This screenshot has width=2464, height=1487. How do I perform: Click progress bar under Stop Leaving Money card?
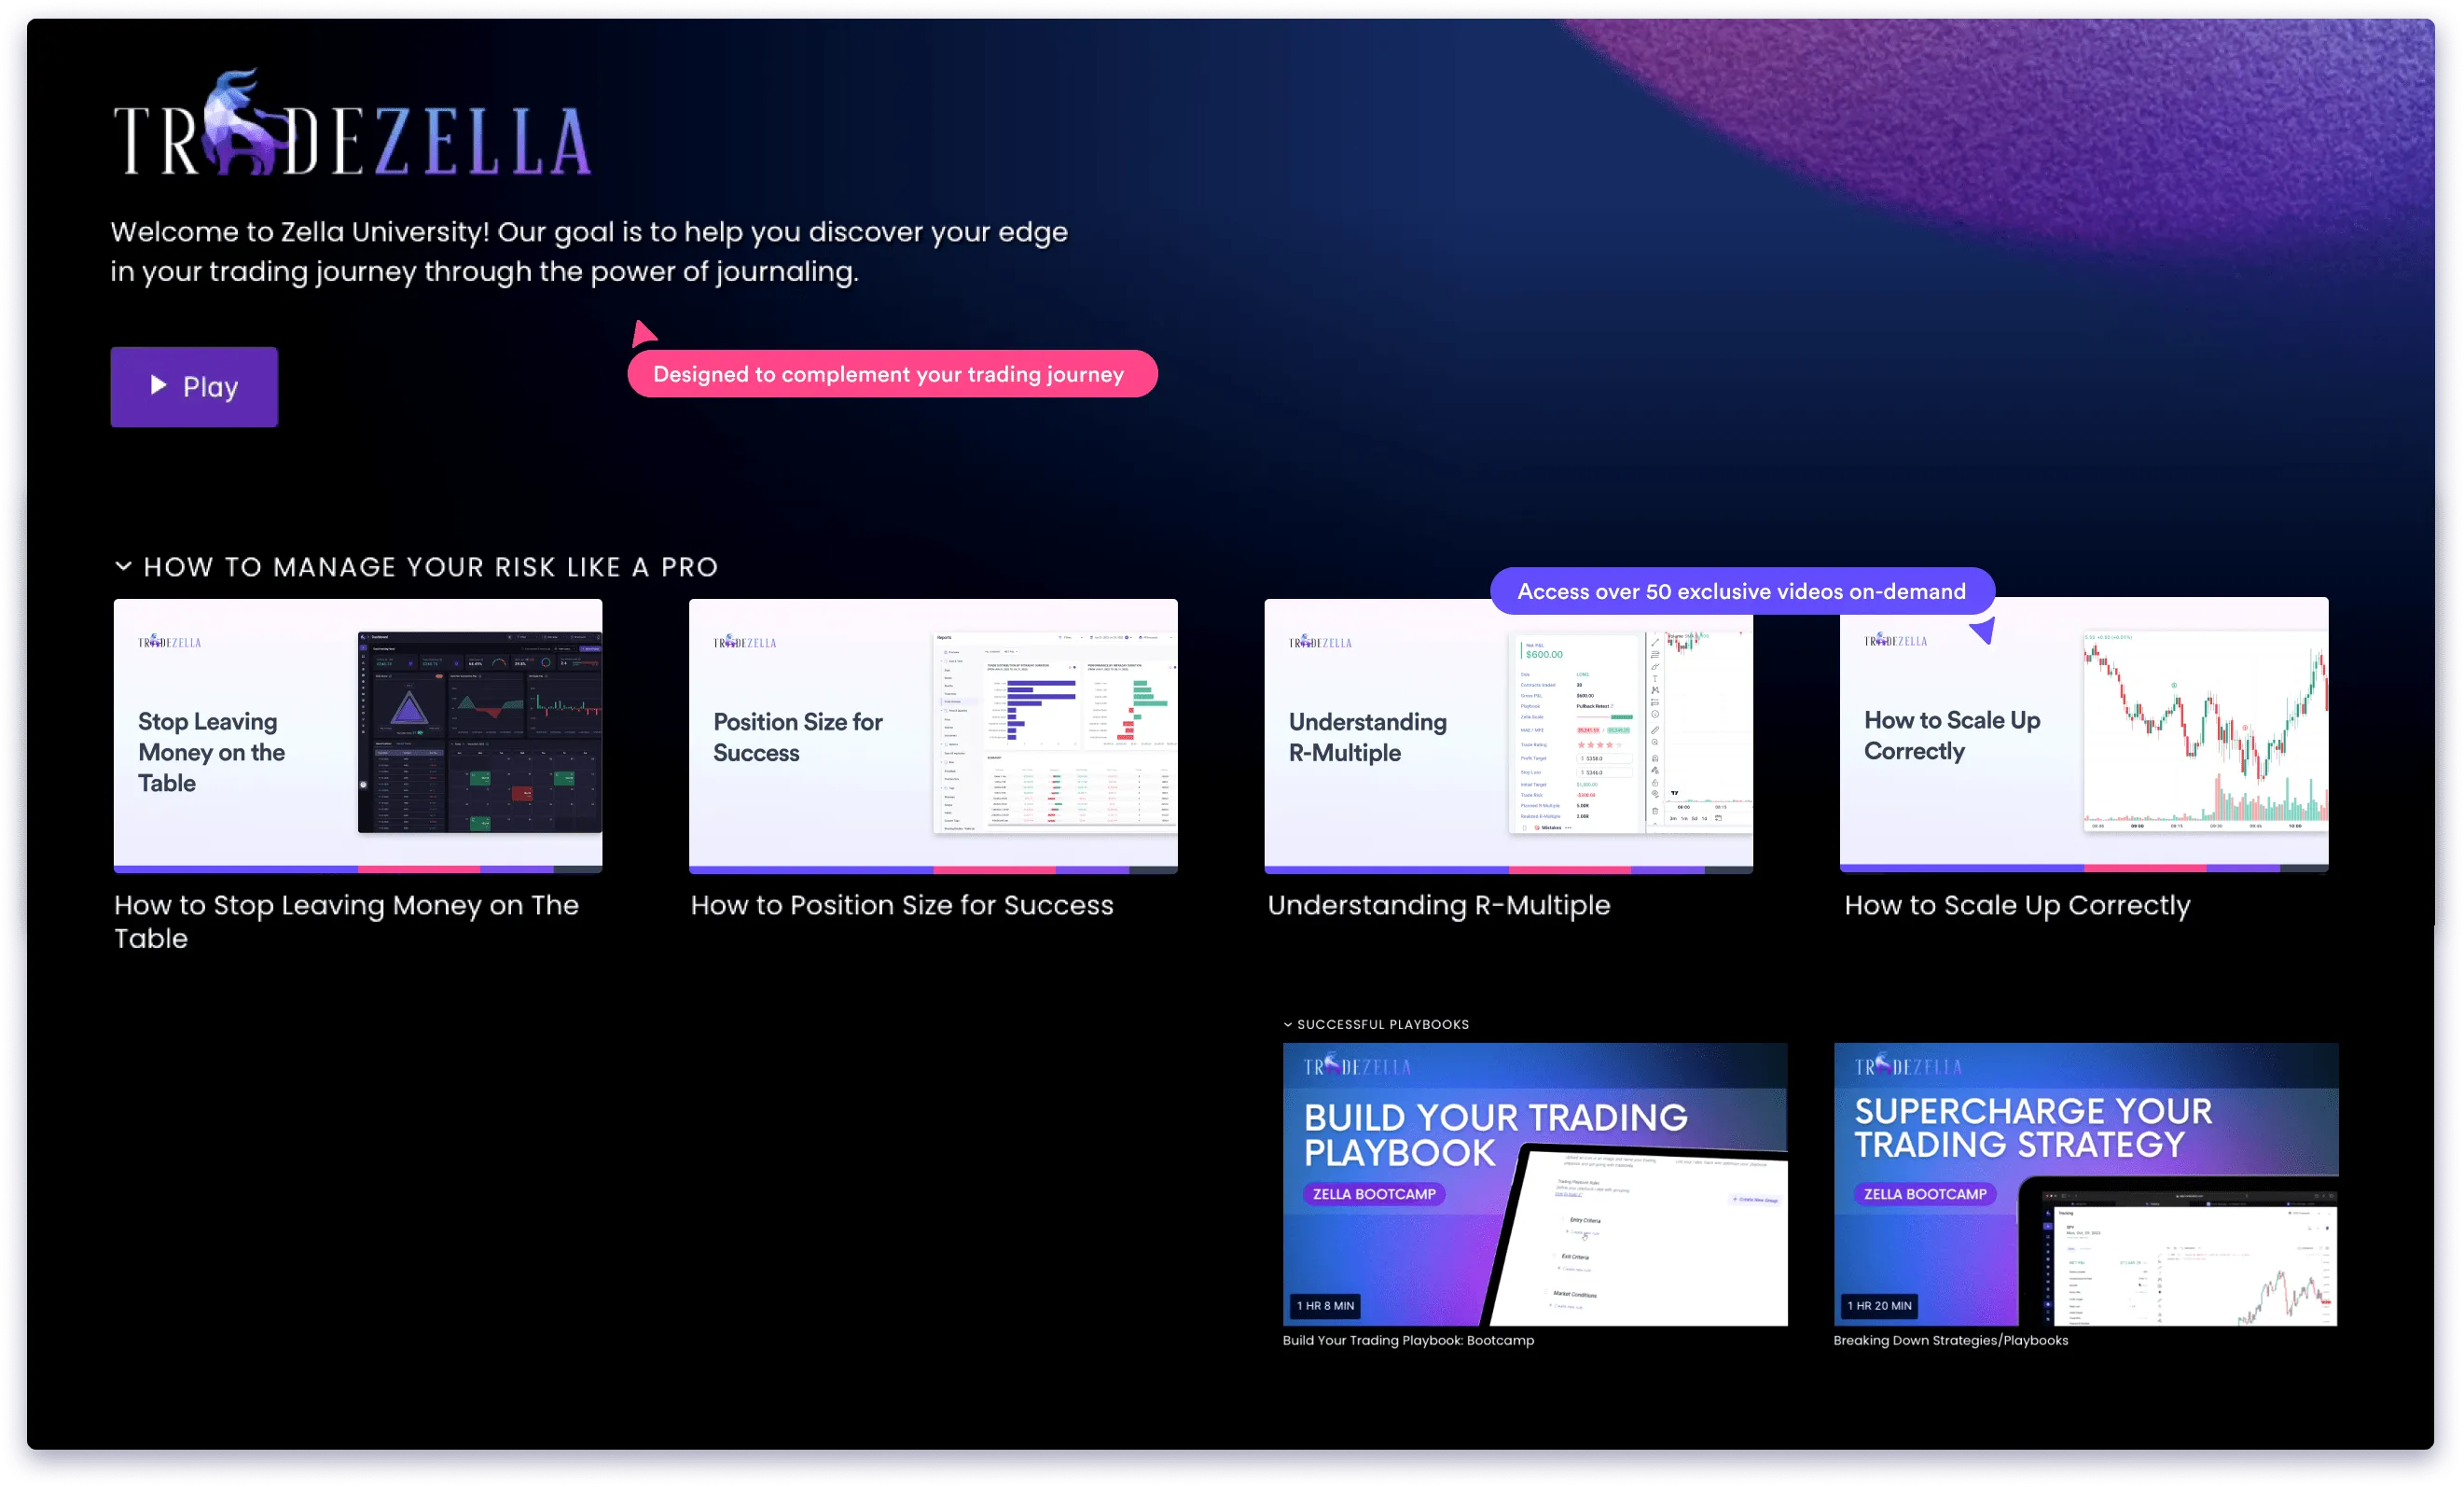click(x=357, y=869)
